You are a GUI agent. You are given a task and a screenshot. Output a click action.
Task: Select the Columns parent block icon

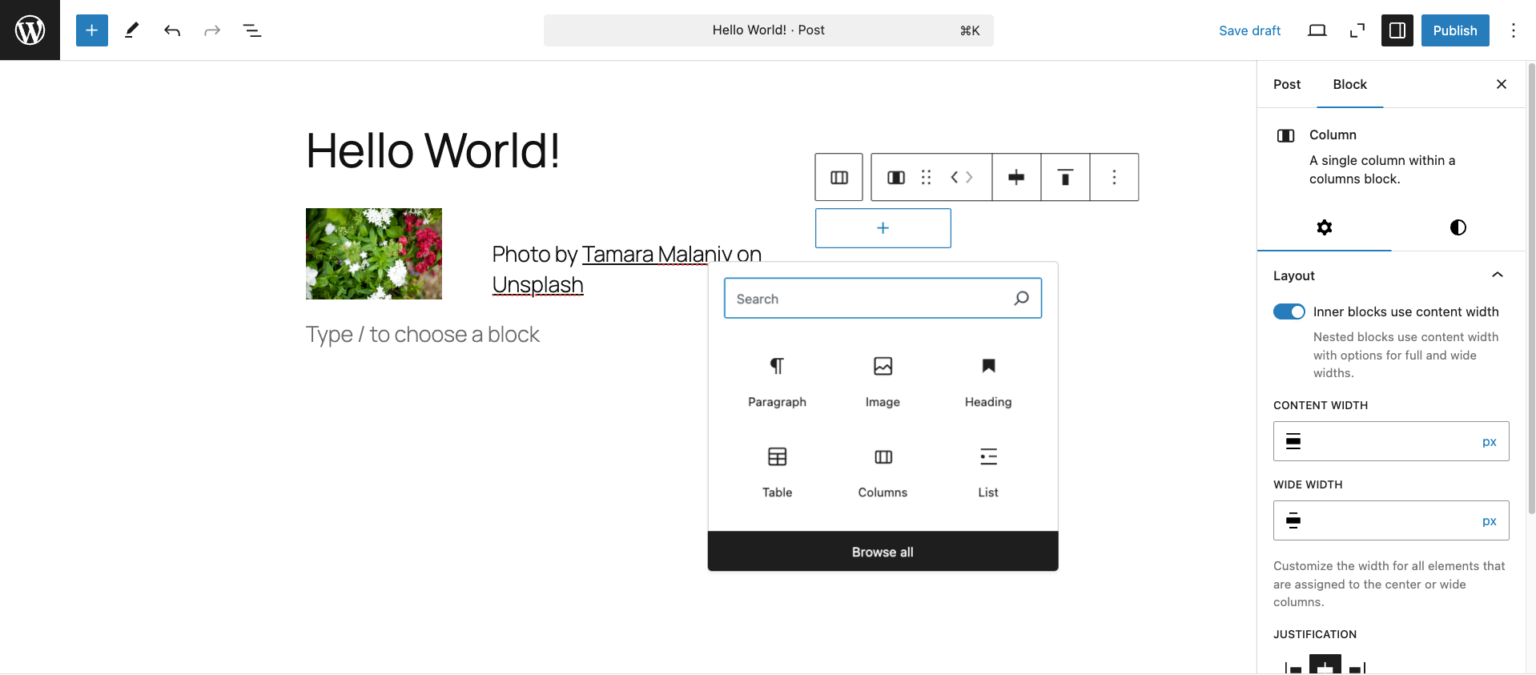click(x=838, y=177)
